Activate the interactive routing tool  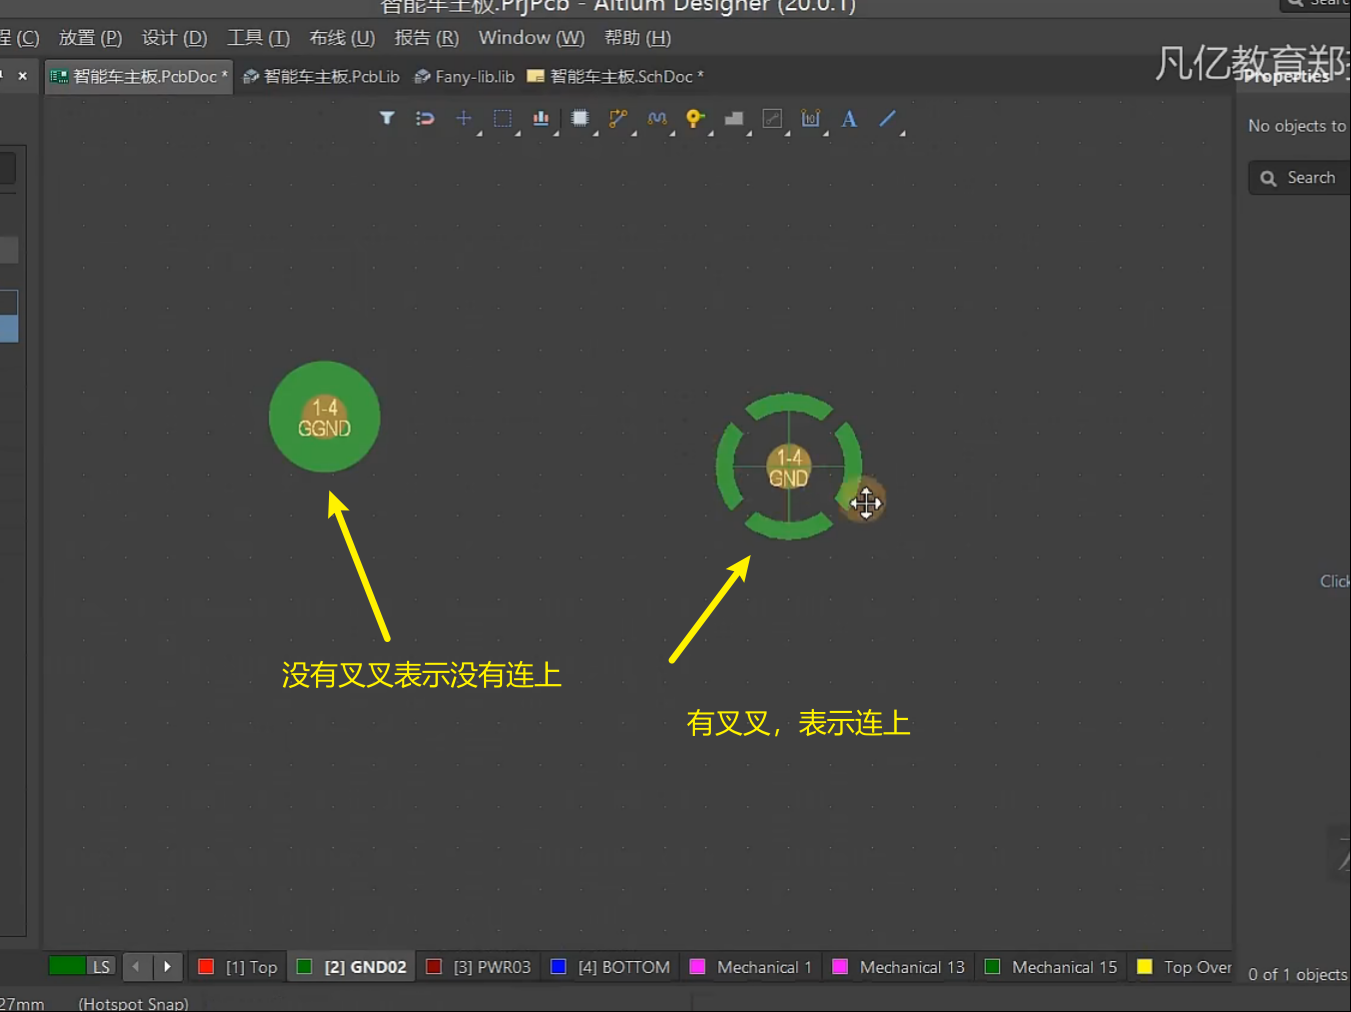618,118
